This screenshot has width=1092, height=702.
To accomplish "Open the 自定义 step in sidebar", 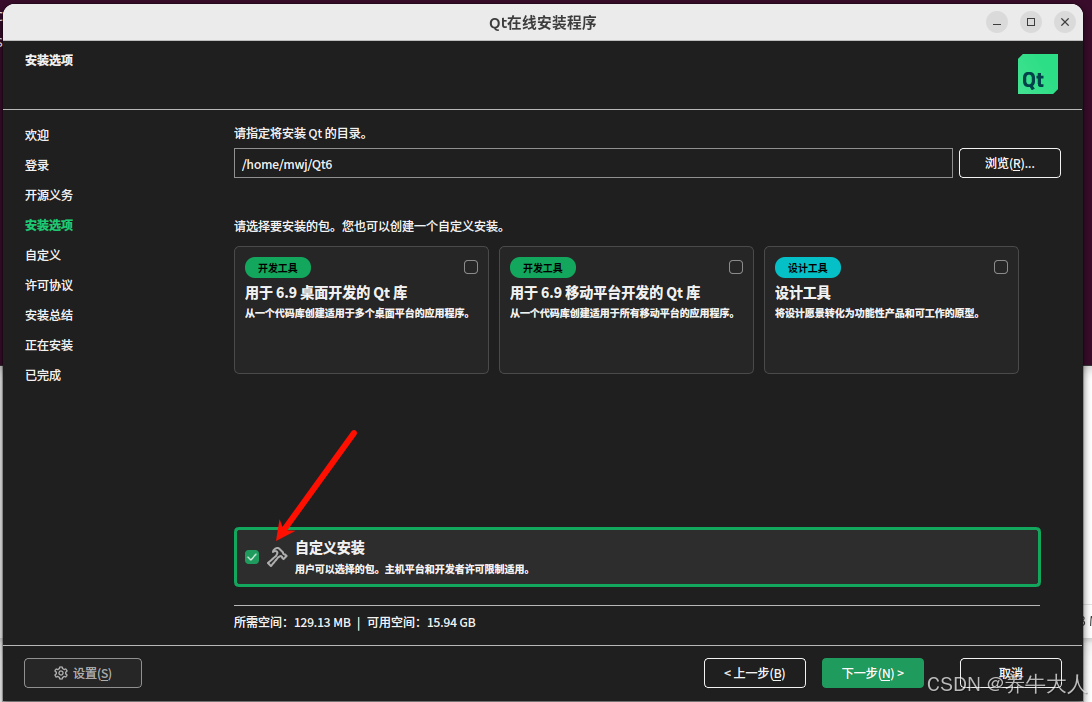I will tap(43, 255).
